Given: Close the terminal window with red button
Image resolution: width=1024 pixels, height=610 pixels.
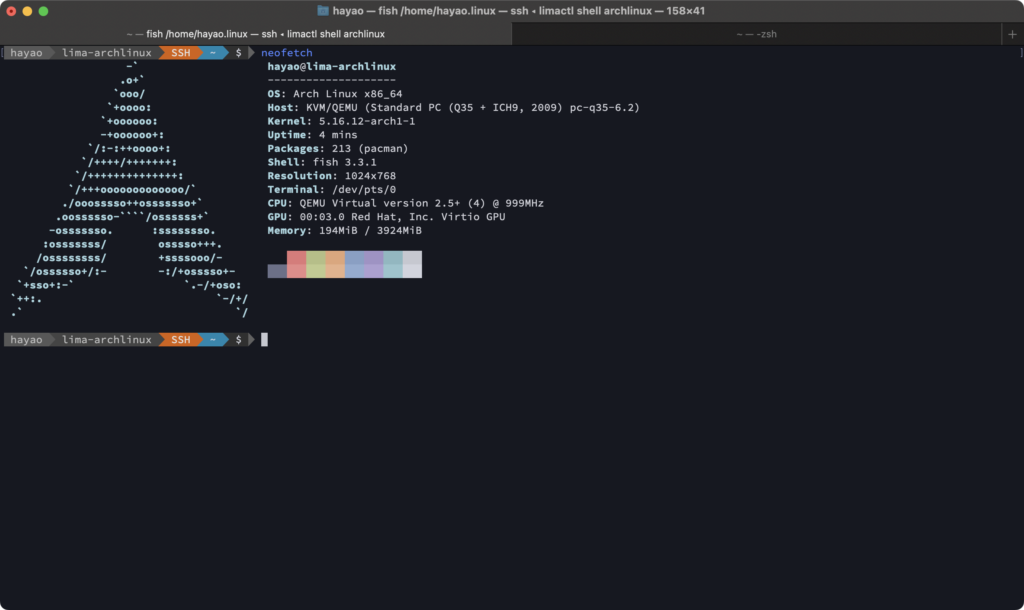Looking at the screenshot, I should click(12, 11).
